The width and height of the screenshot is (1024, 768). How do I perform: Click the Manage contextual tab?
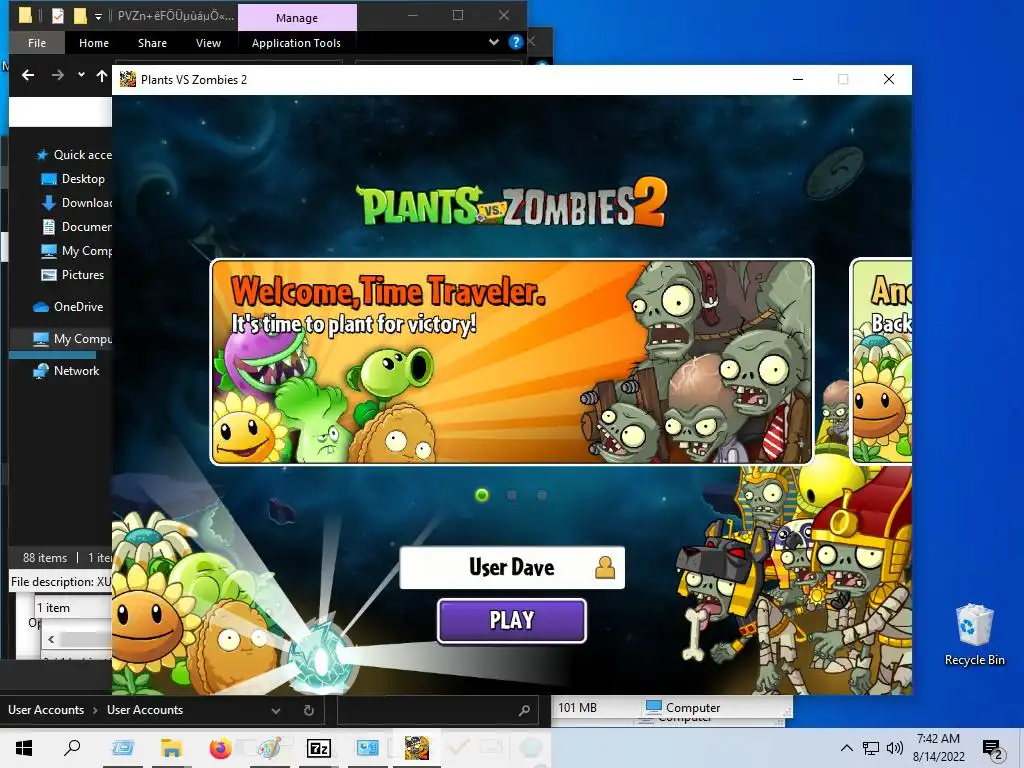pos(297,18)
